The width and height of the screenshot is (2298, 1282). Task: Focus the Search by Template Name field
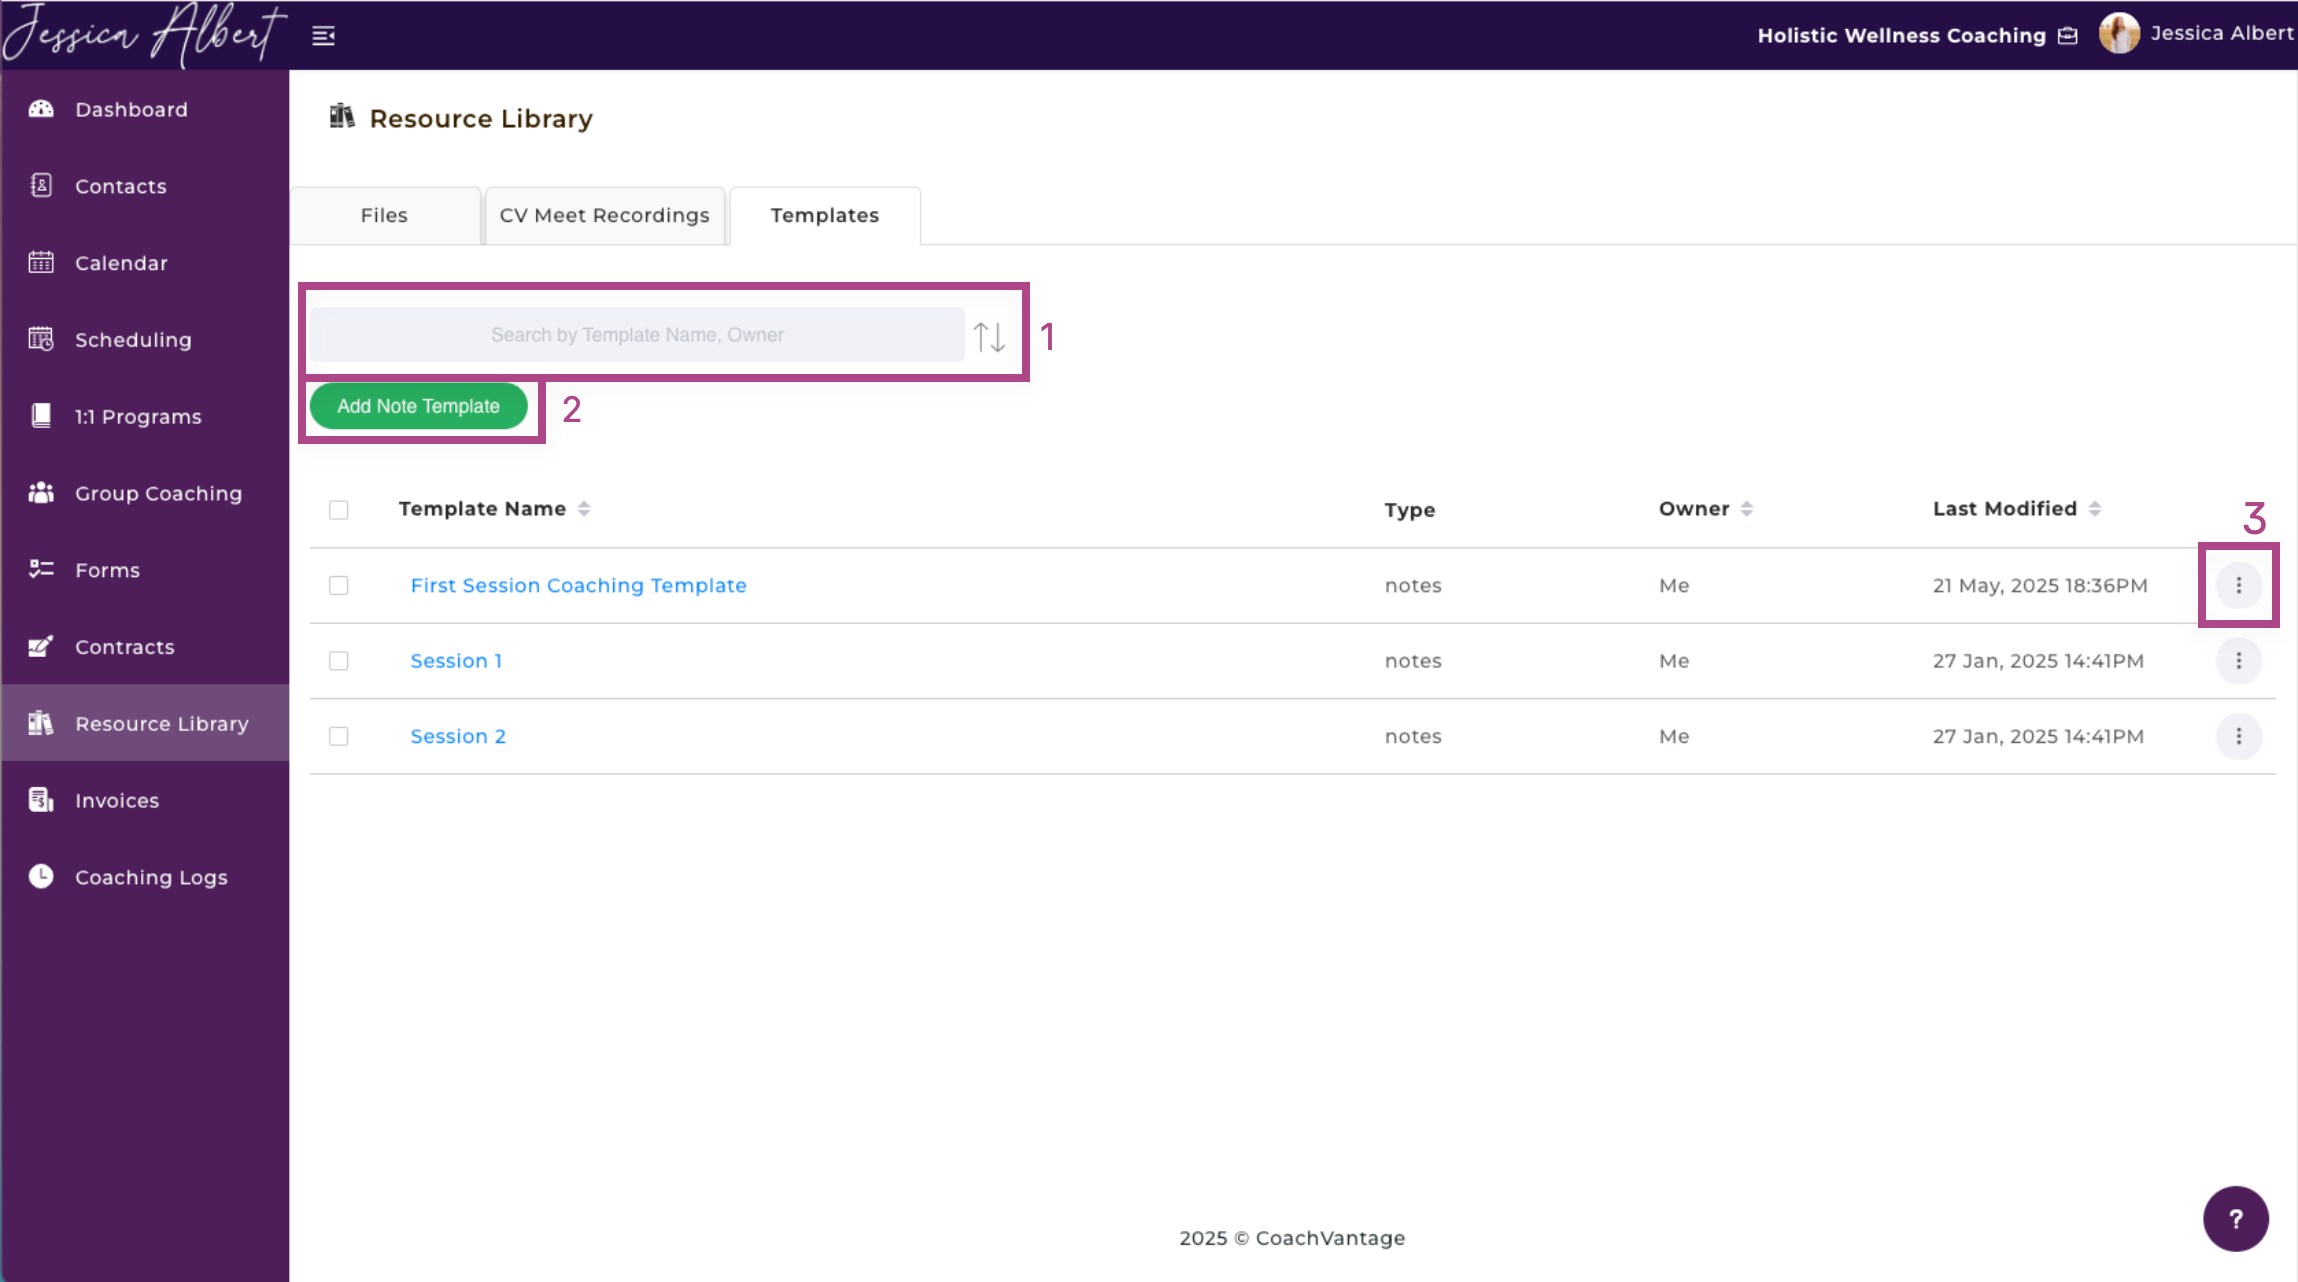(637, 335)
